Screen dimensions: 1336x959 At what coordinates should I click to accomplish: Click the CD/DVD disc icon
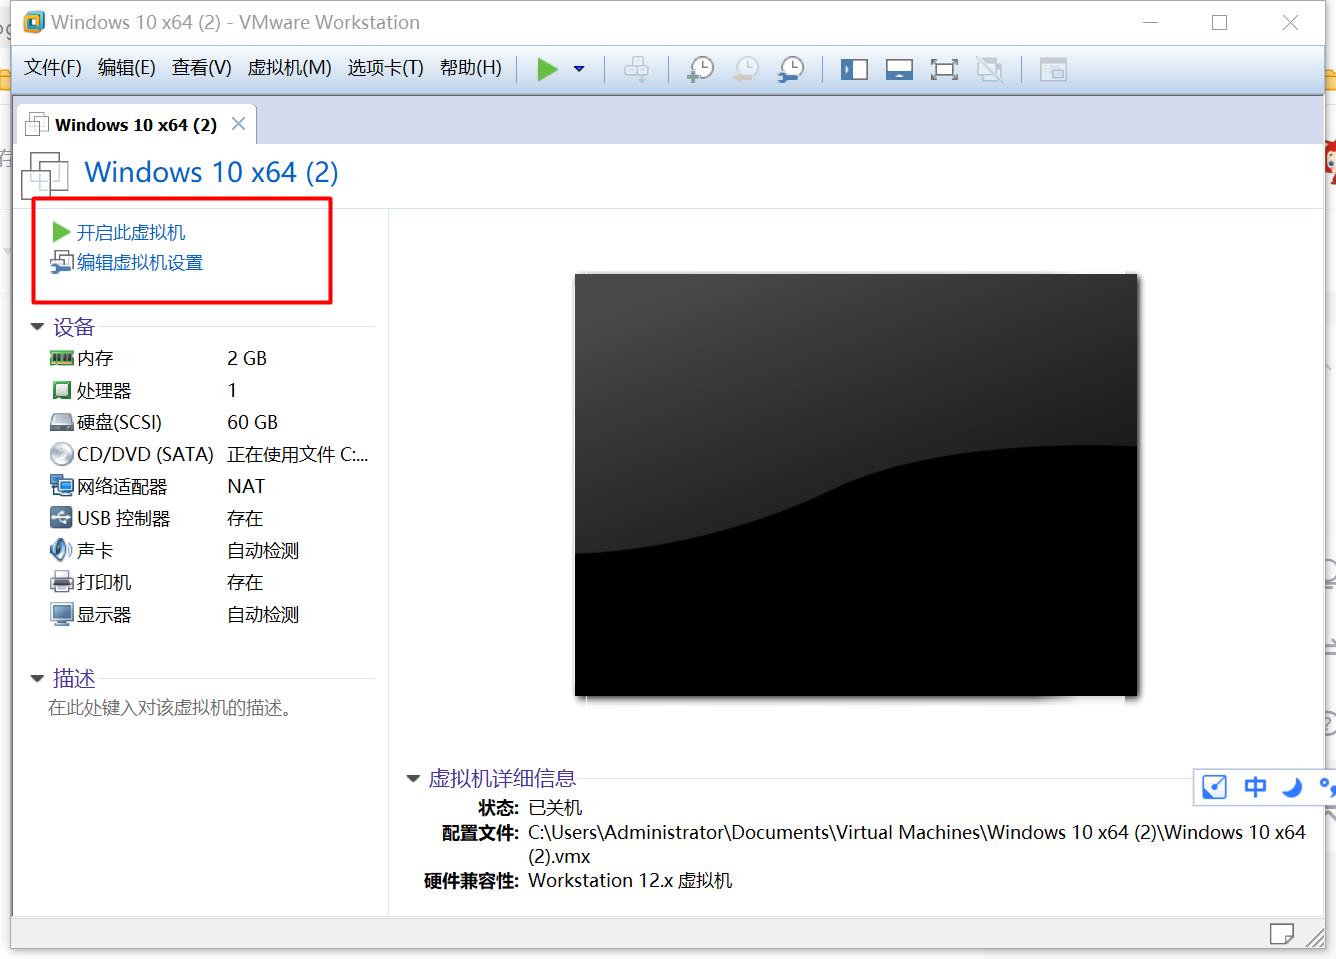coord(62,454)
